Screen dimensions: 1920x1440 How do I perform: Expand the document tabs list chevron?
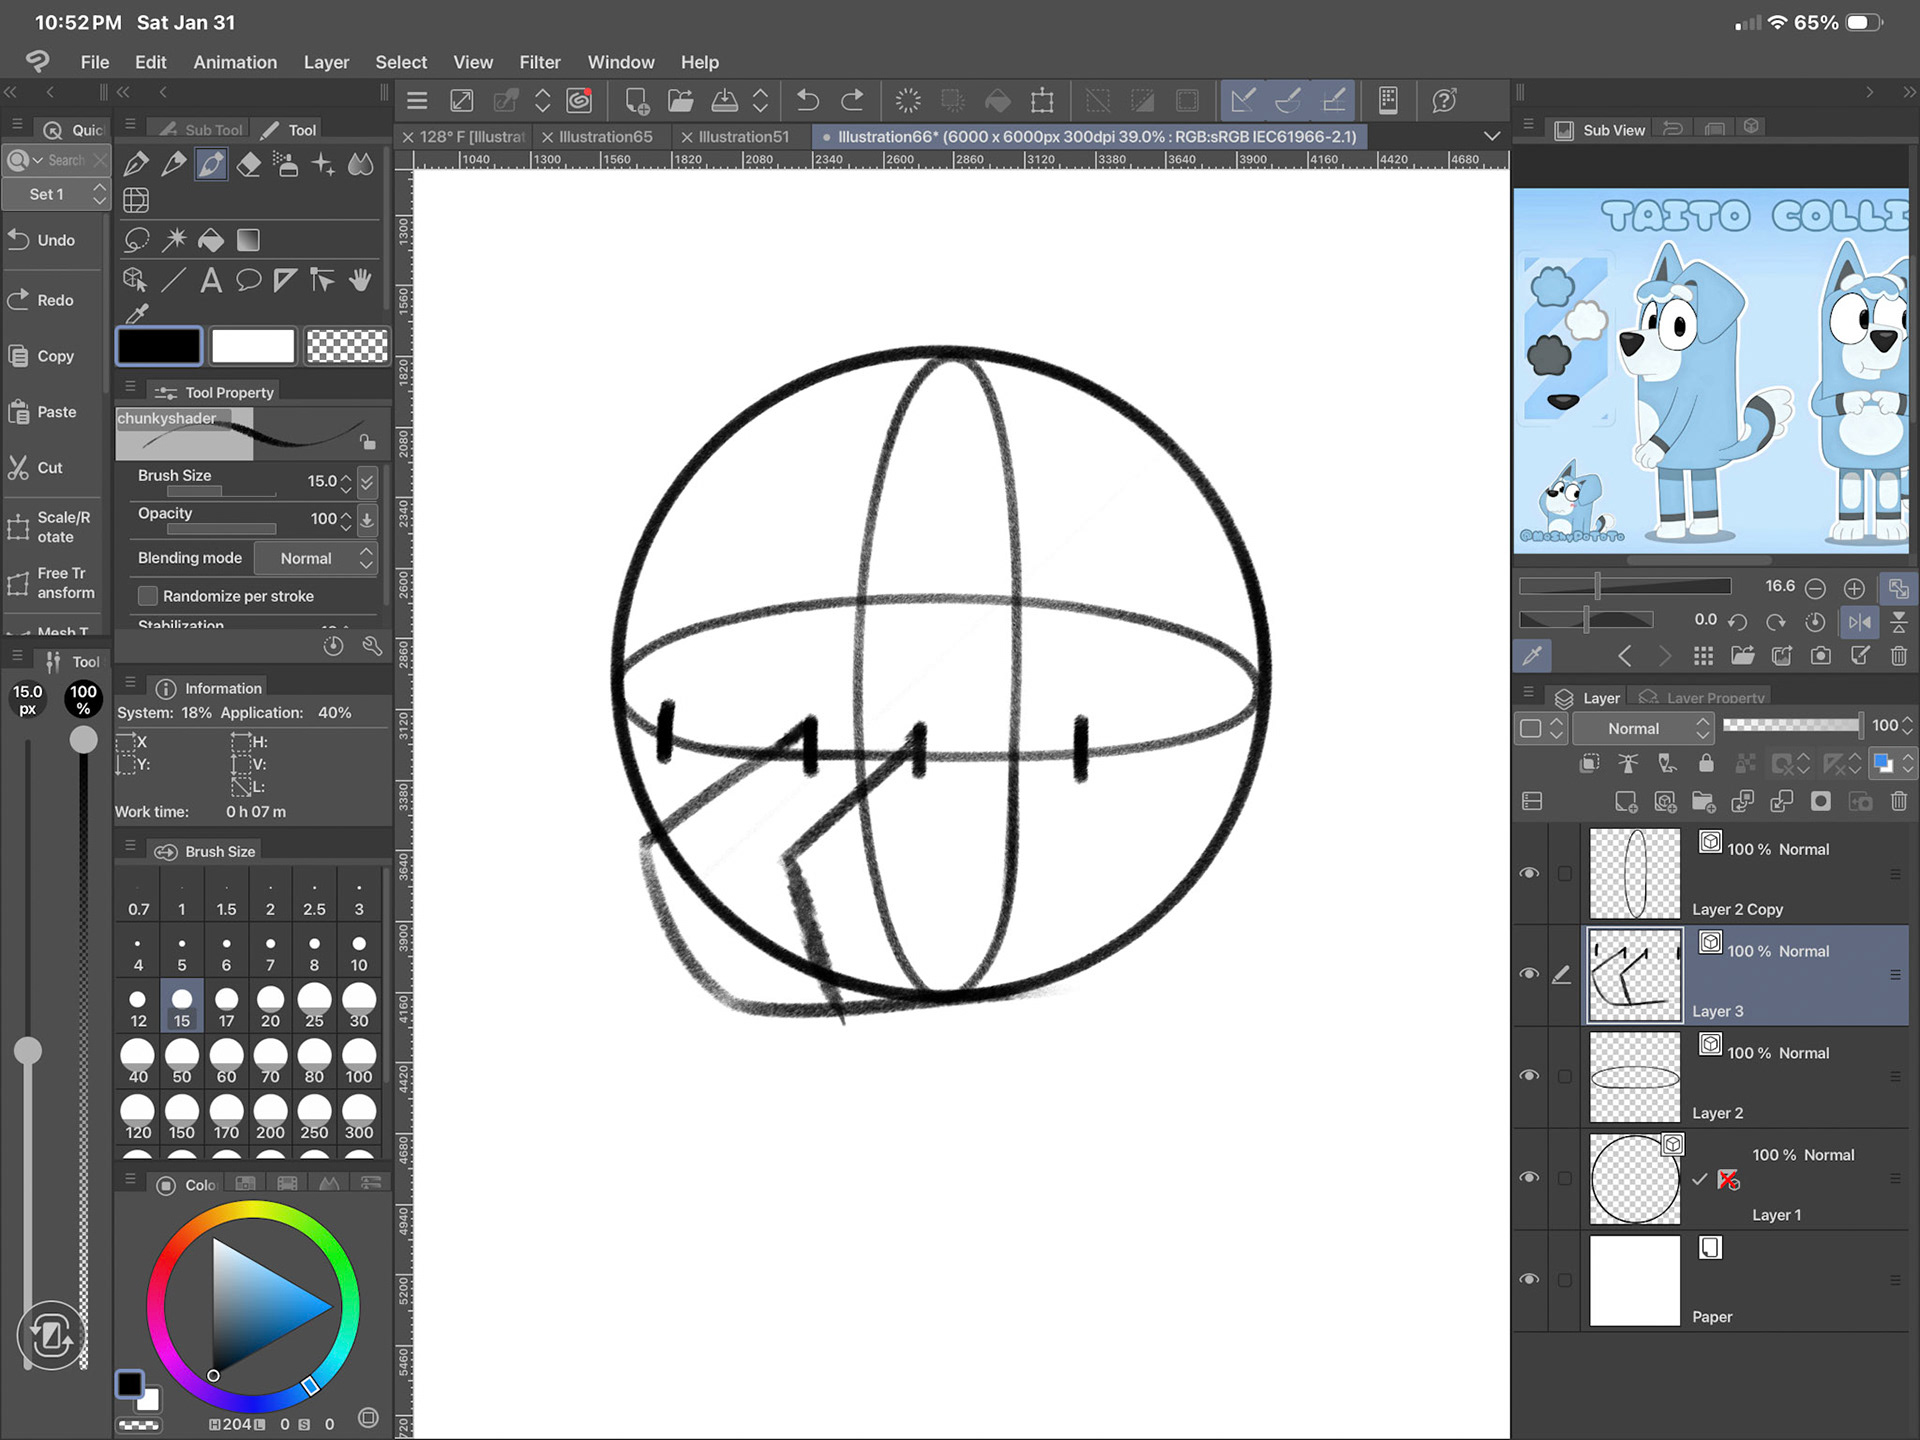point(1491,136)
